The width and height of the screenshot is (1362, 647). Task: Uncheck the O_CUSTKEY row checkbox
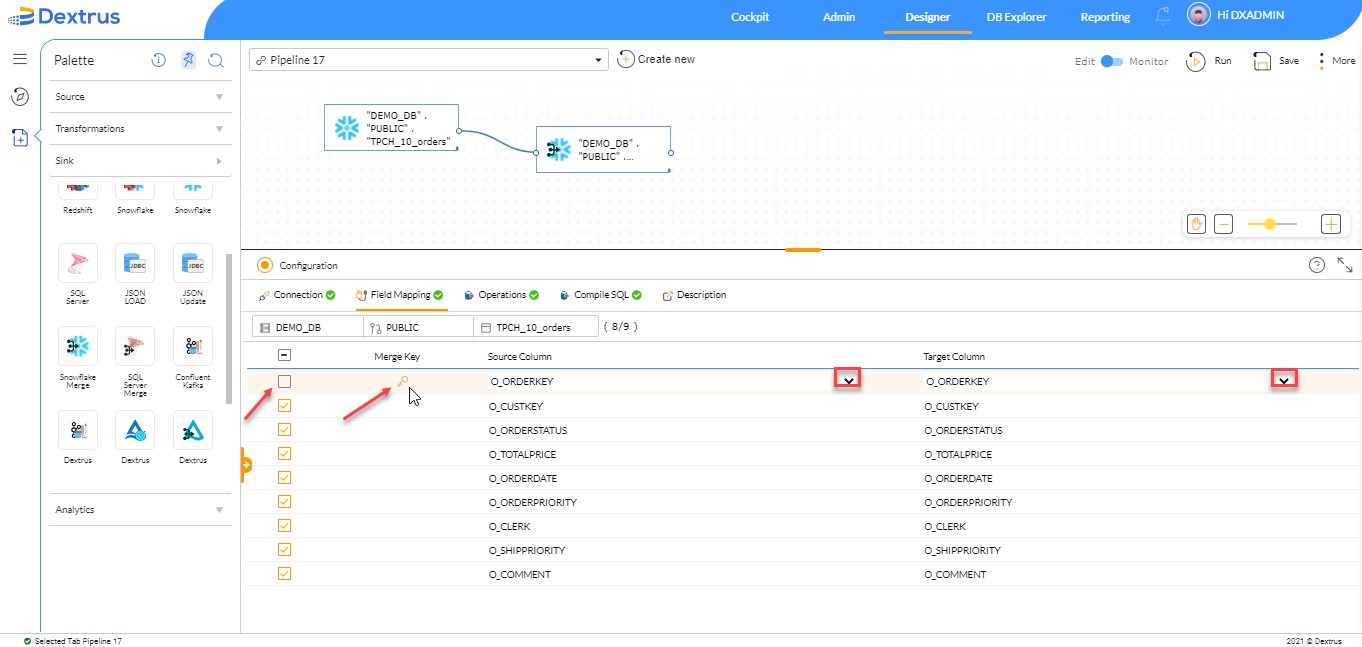pos(285,406)
